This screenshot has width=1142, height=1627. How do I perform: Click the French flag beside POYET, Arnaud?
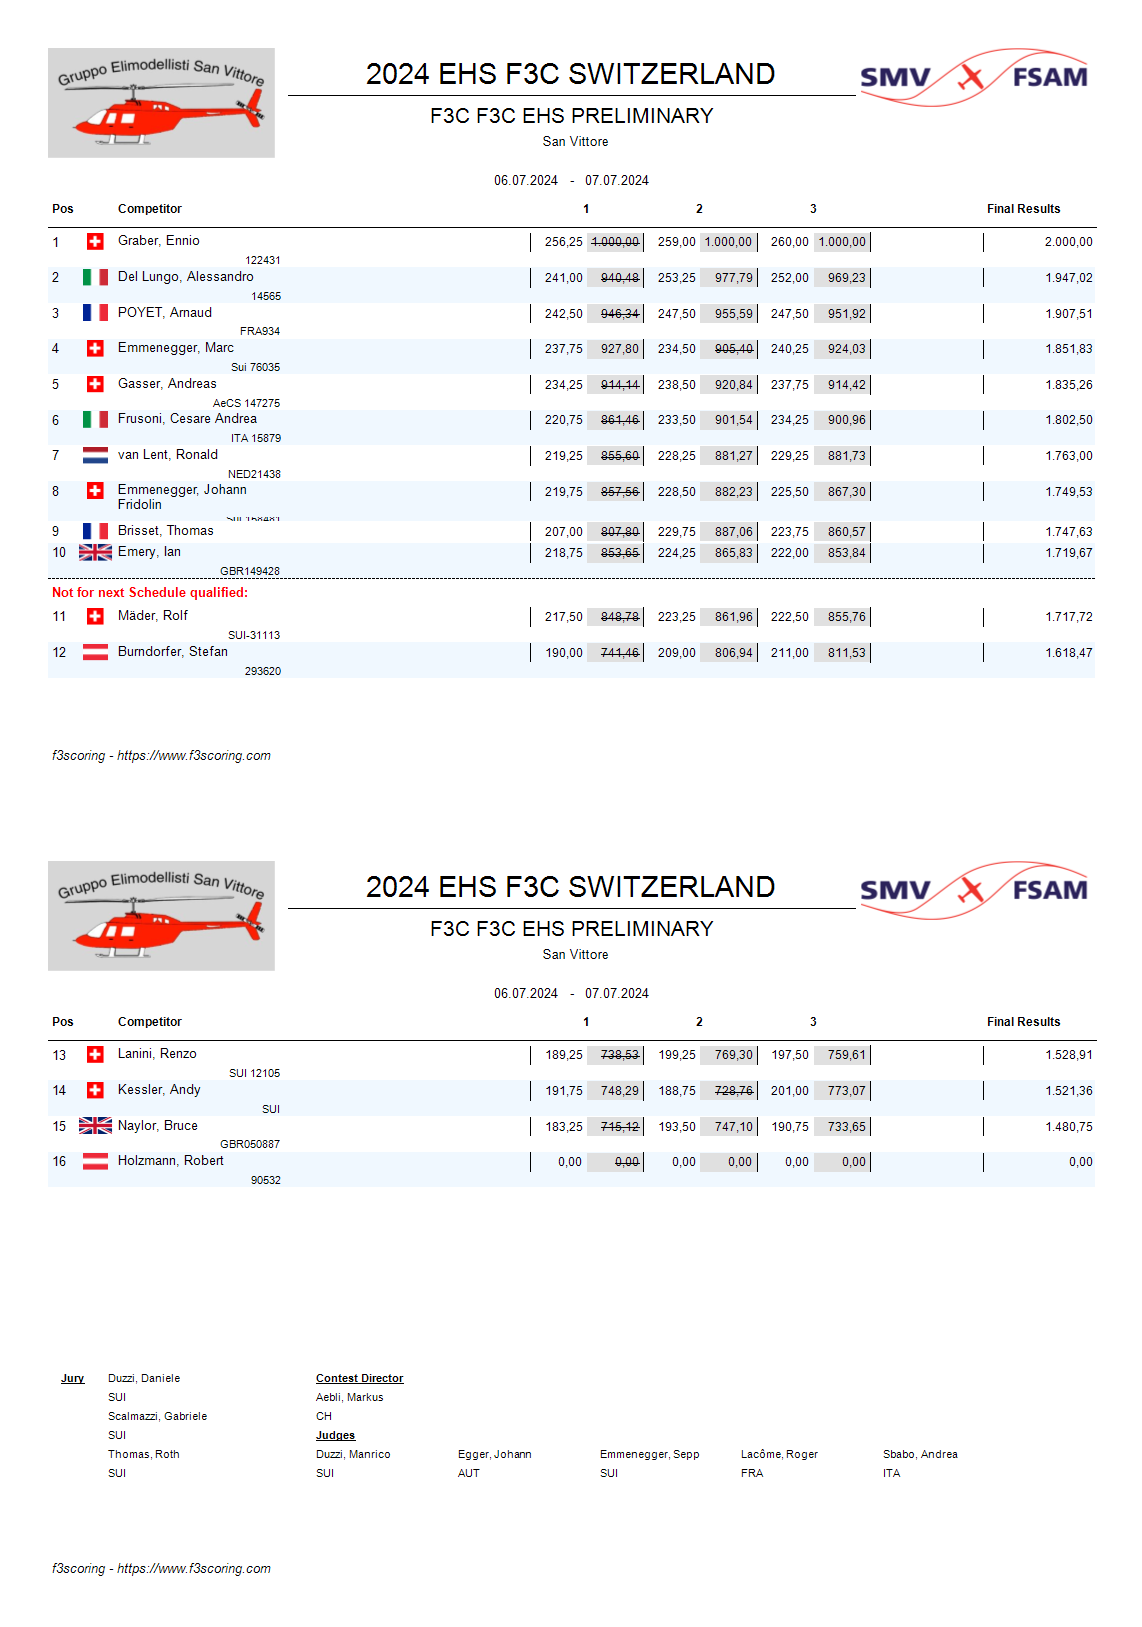point(95,313)
